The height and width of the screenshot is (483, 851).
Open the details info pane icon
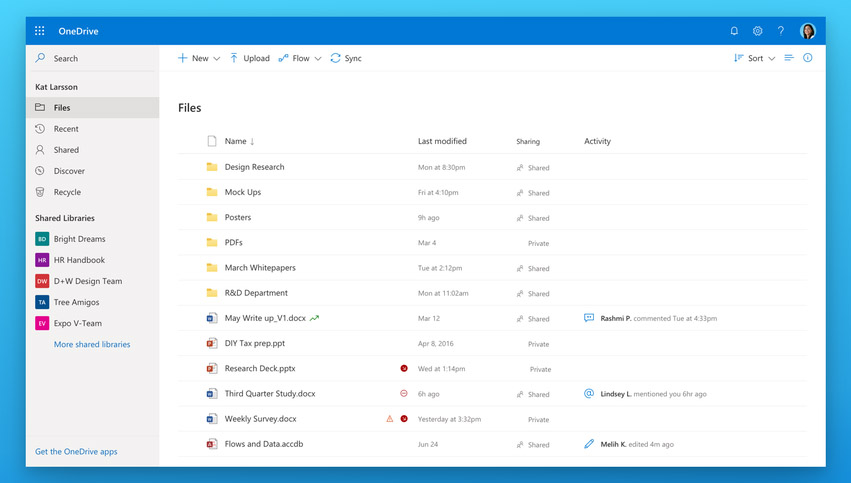point(808,58)
